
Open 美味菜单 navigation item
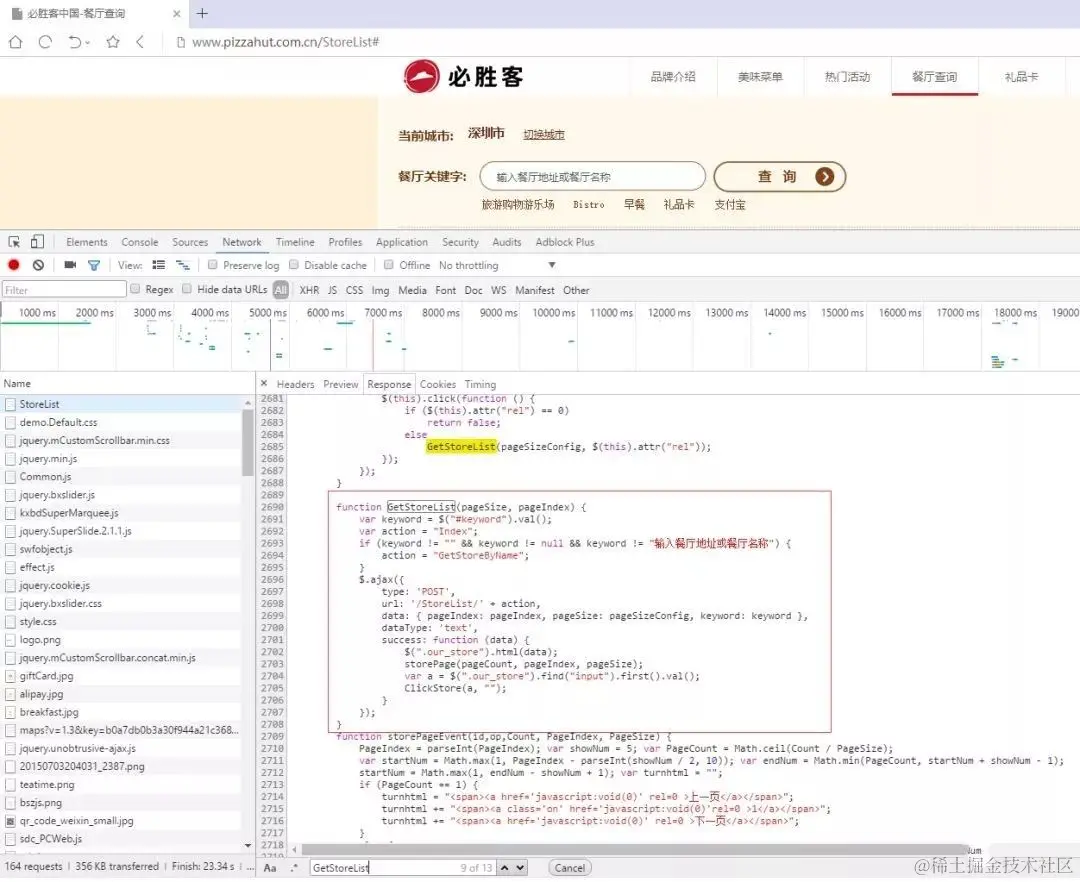click(x=760, y=76)
